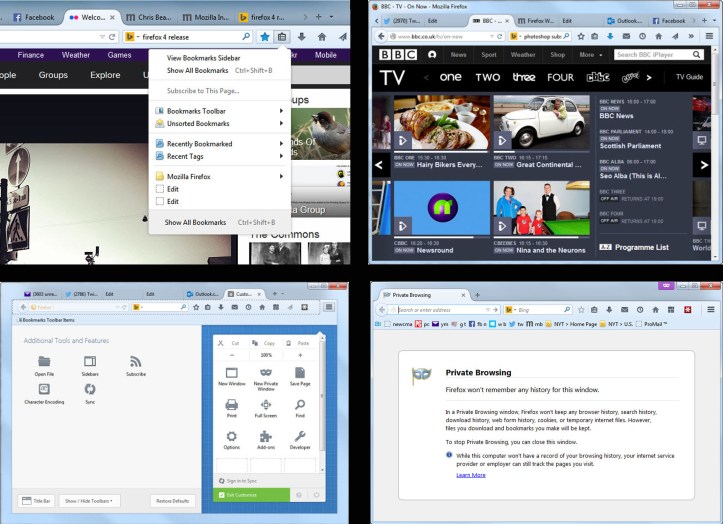Screen dimensions: 723x524
Task: Click Learn More link in Private Browsing
Action: coord(471,475)
